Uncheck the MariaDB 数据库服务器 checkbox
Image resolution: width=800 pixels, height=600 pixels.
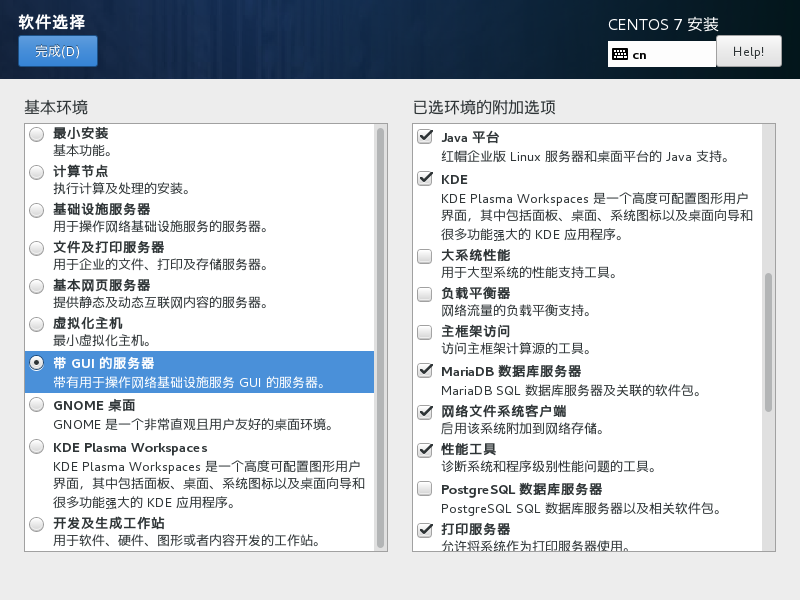(x=425, y=370)
